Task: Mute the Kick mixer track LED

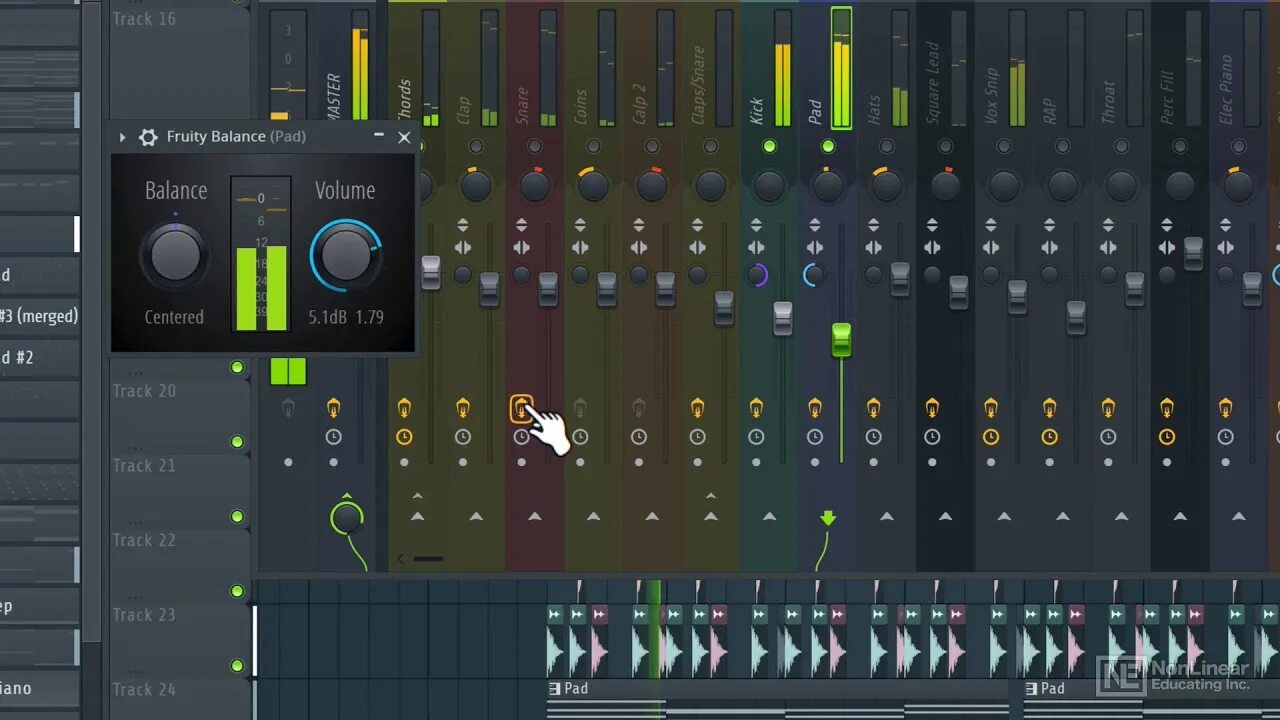Action: [x=769, y=147]
